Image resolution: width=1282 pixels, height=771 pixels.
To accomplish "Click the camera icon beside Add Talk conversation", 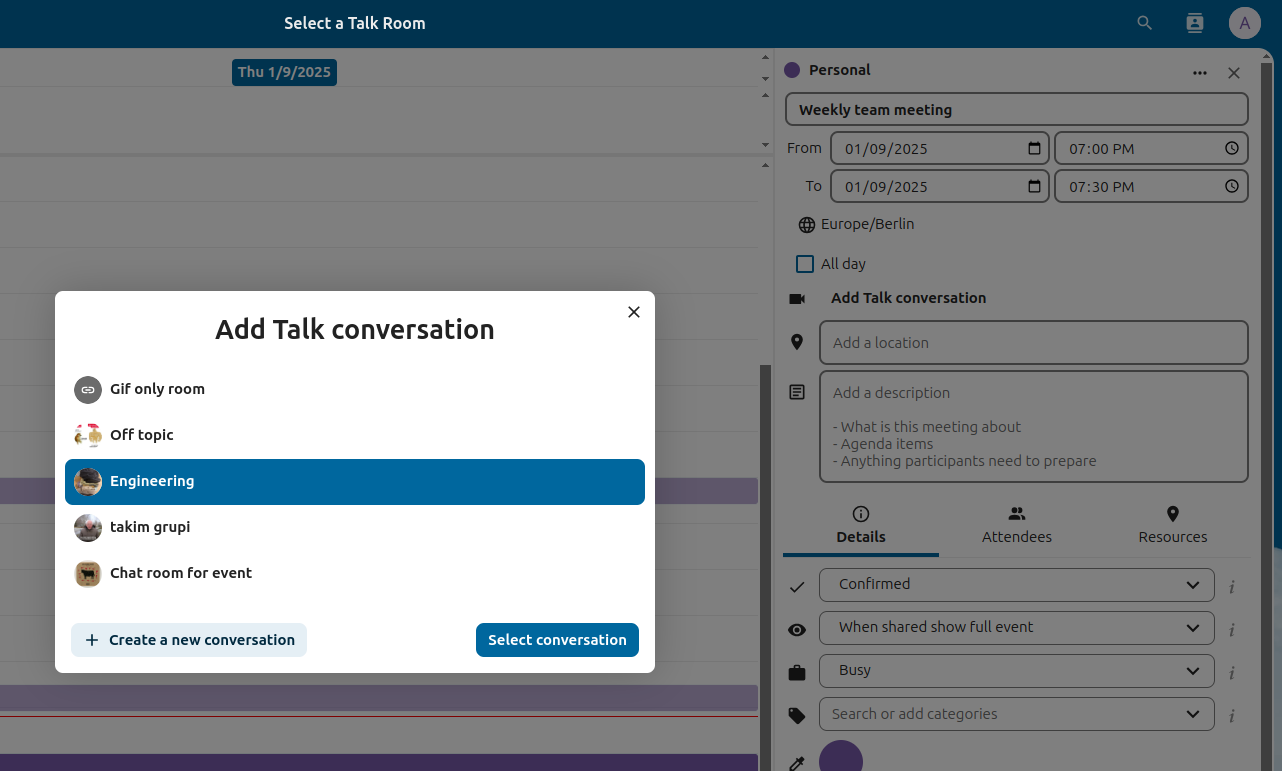I will 797,297.
